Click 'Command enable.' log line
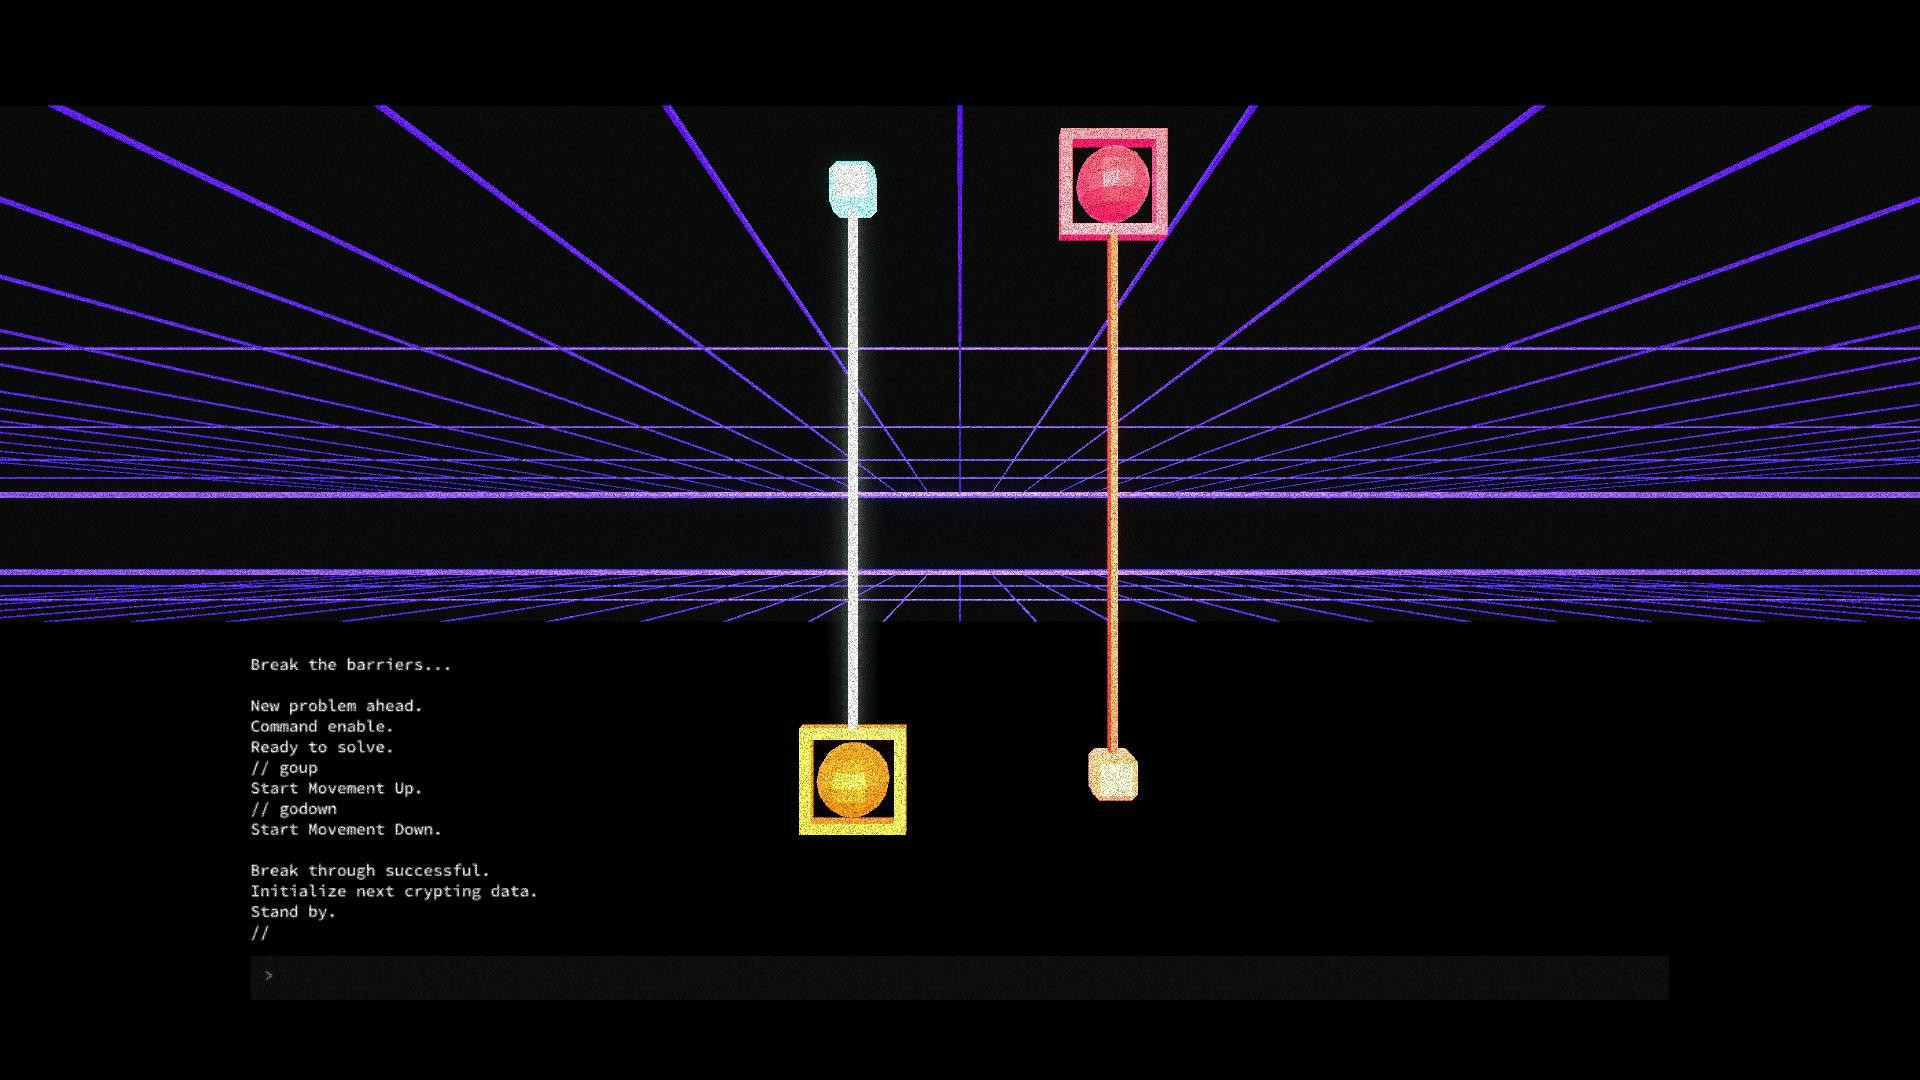Viewport: 1920px width, 1080px height. click(322, 727)
